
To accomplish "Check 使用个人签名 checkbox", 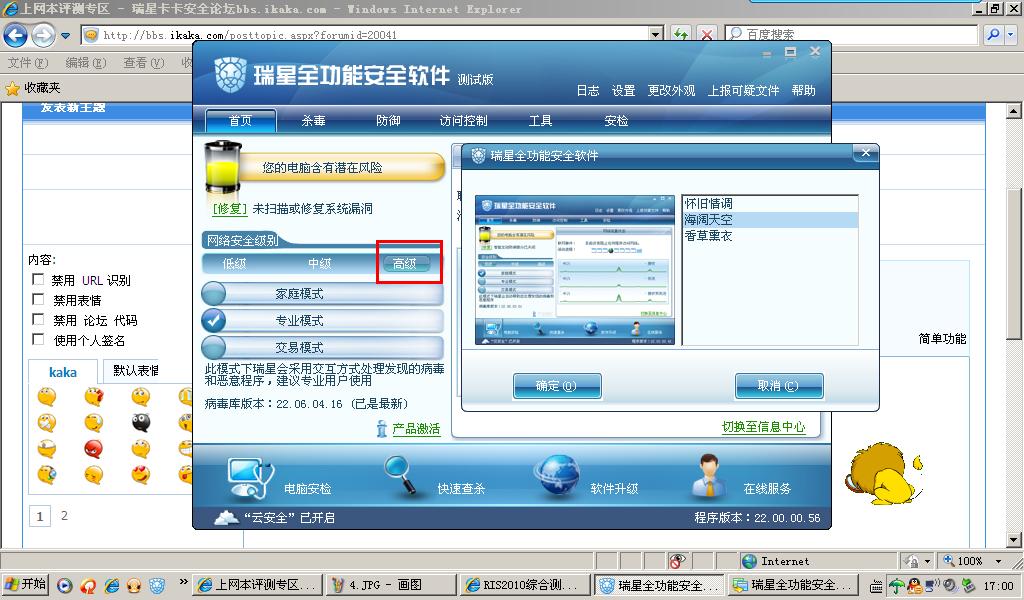I will [39, 339].
